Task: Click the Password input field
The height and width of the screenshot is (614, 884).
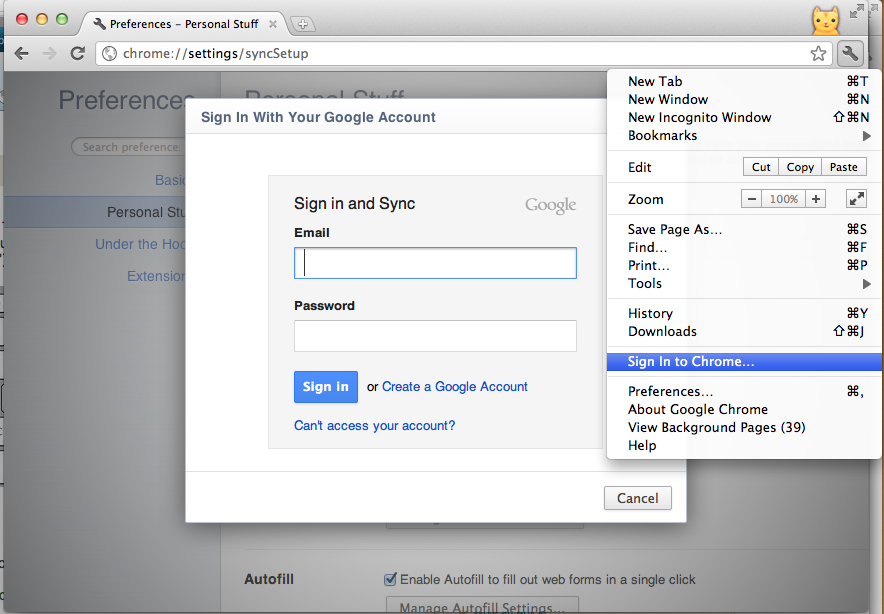Action: (435, 336)
